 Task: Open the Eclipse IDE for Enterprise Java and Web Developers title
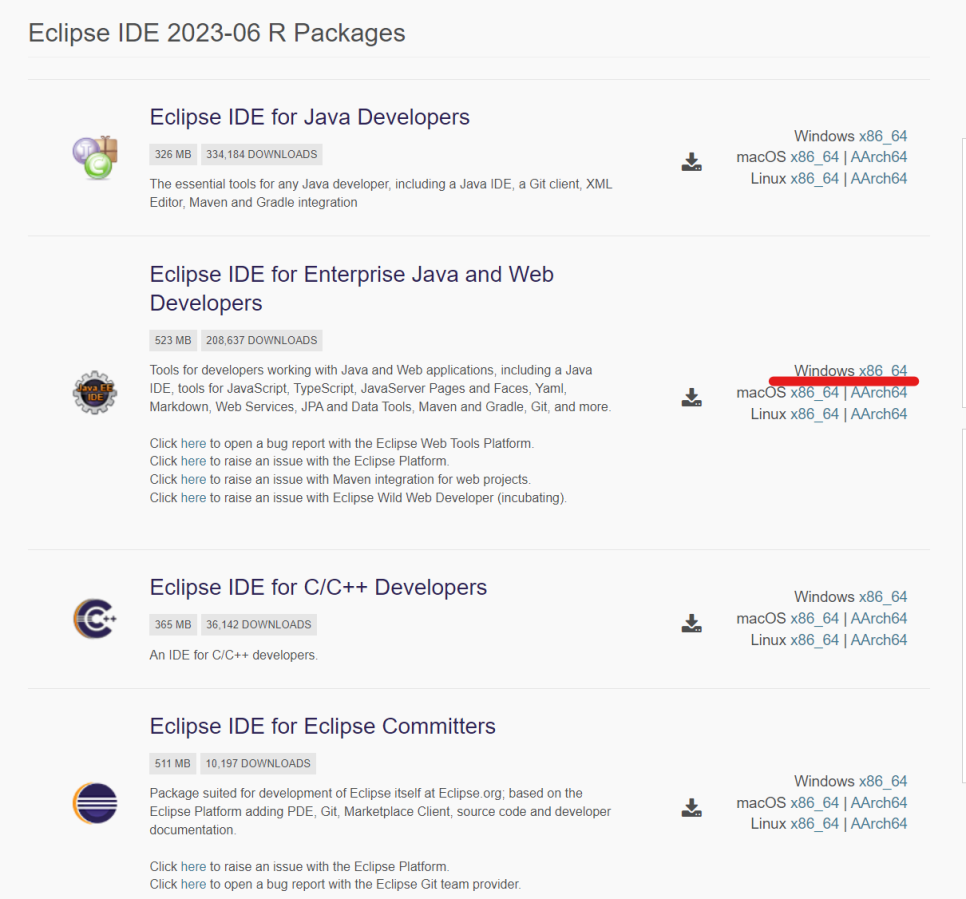pos(351,288)
